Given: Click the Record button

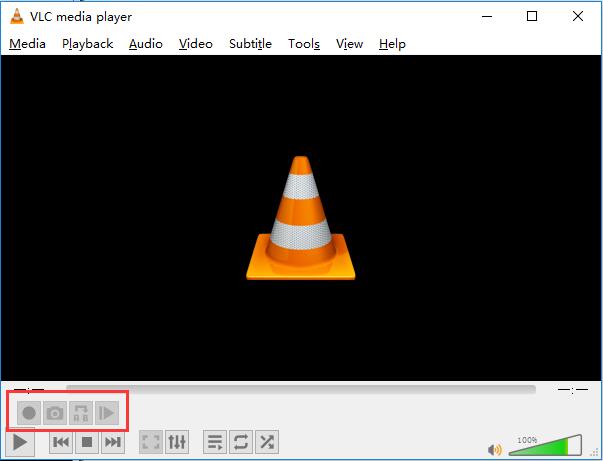Looking at the screenshot, I should coord(29,413).
